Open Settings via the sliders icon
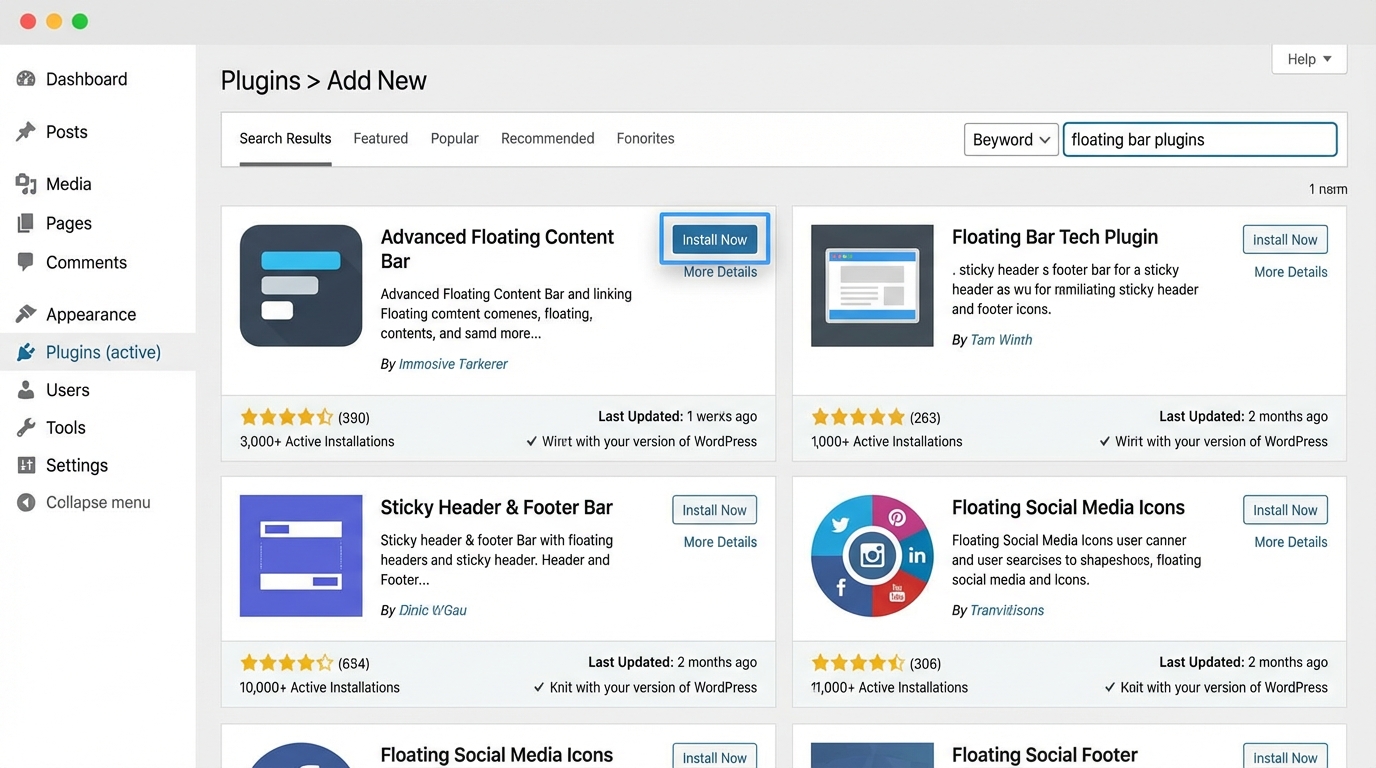Image resolution: width=1376 pixels, height=768 pixels. click(24, 465)
